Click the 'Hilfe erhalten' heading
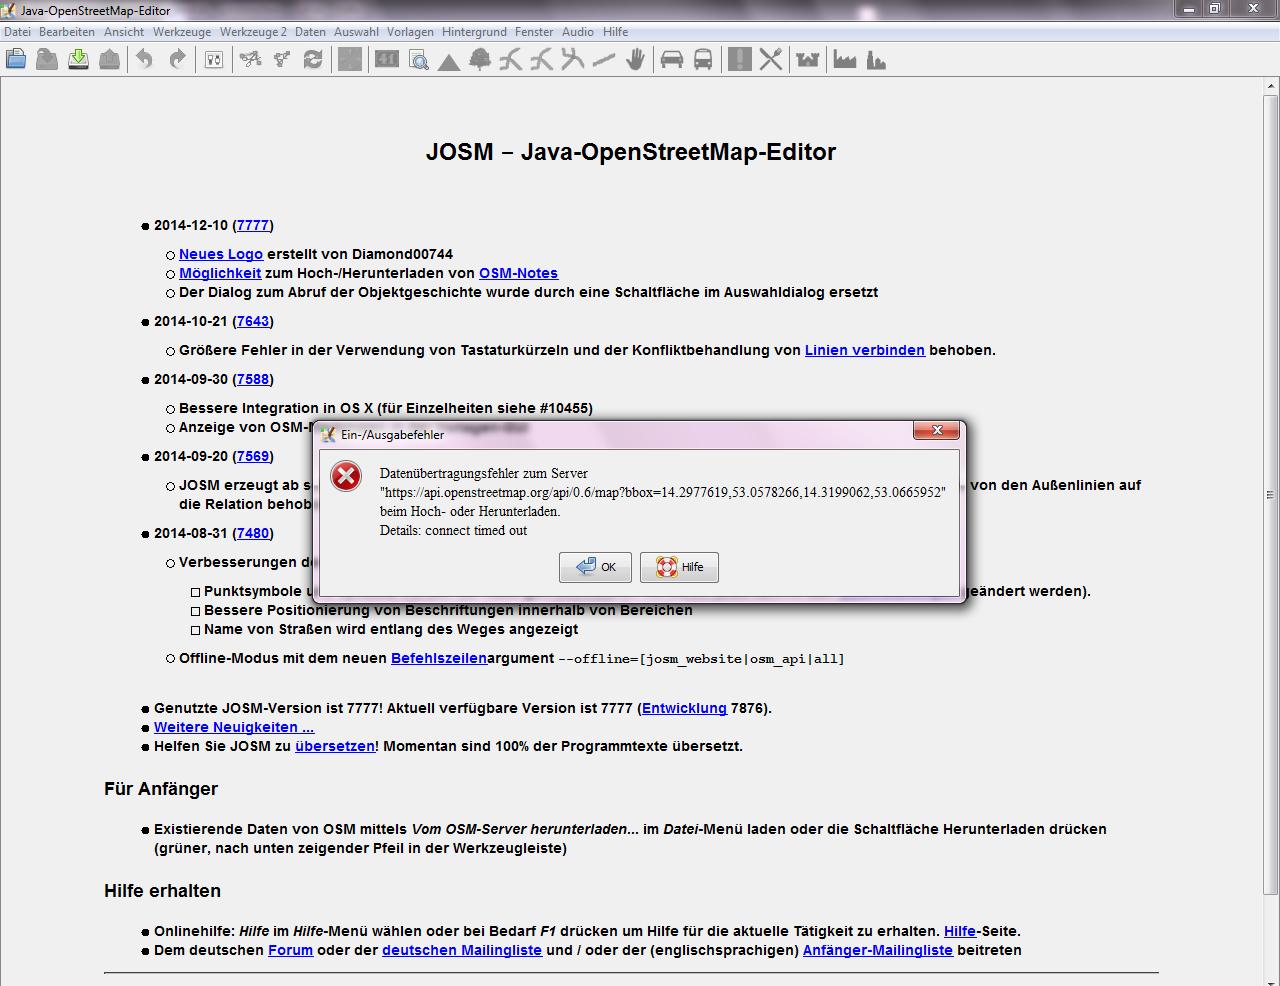The image size is (1280, 986). tap(163, 891)
